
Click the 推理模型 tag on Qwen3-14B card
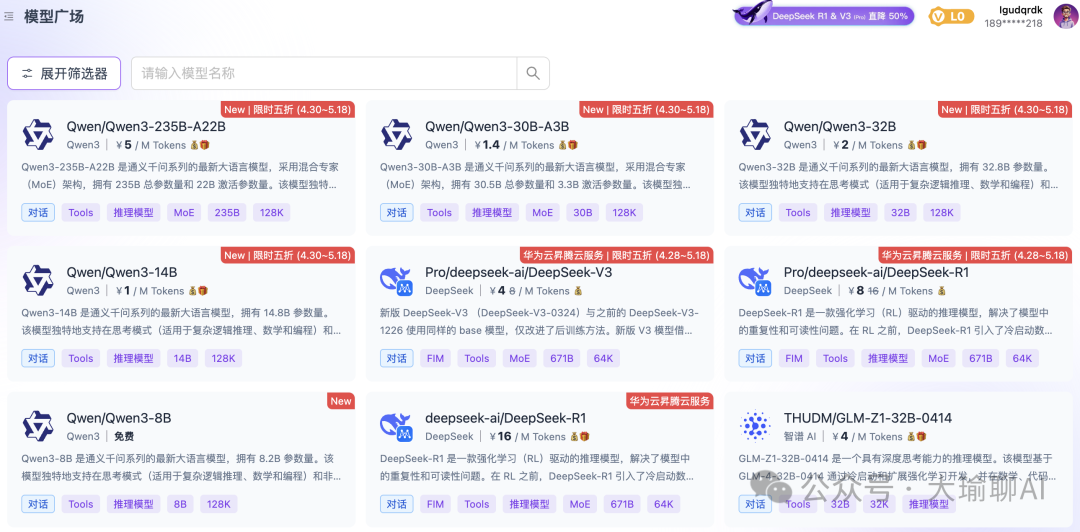coord(134,358)
